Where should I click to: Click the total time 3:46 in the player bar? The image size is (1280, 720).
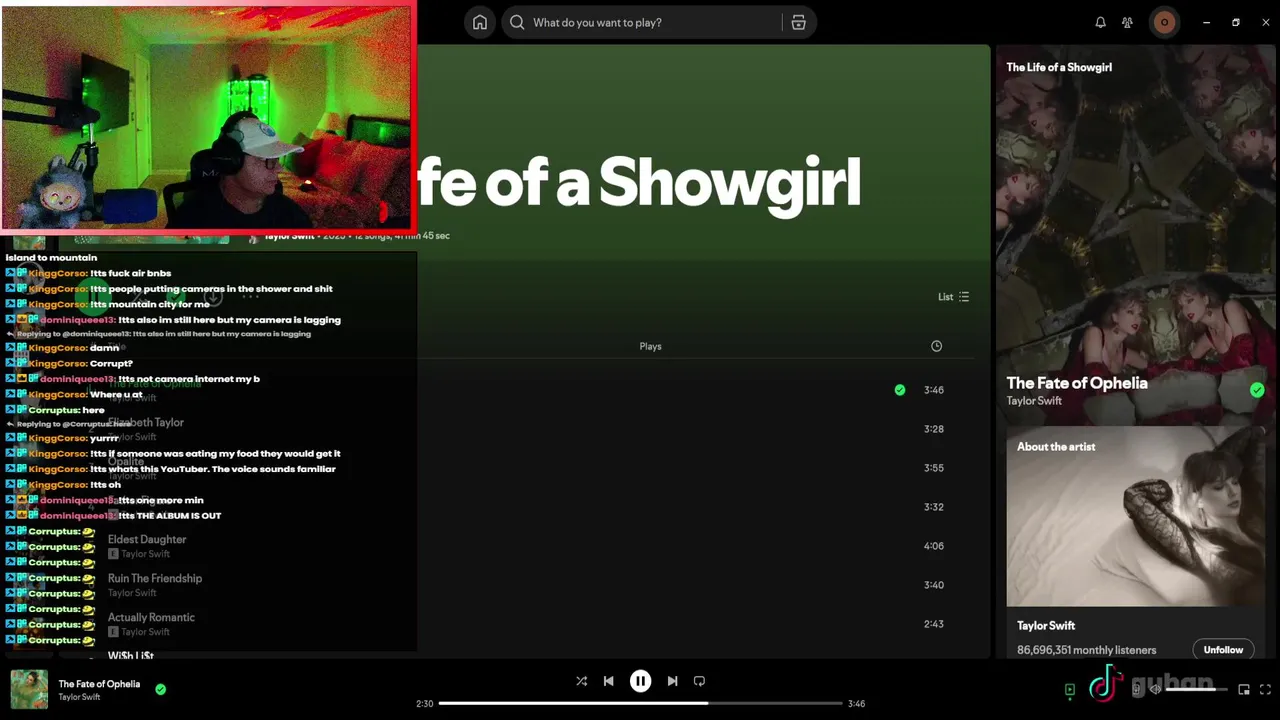point(856,704)
